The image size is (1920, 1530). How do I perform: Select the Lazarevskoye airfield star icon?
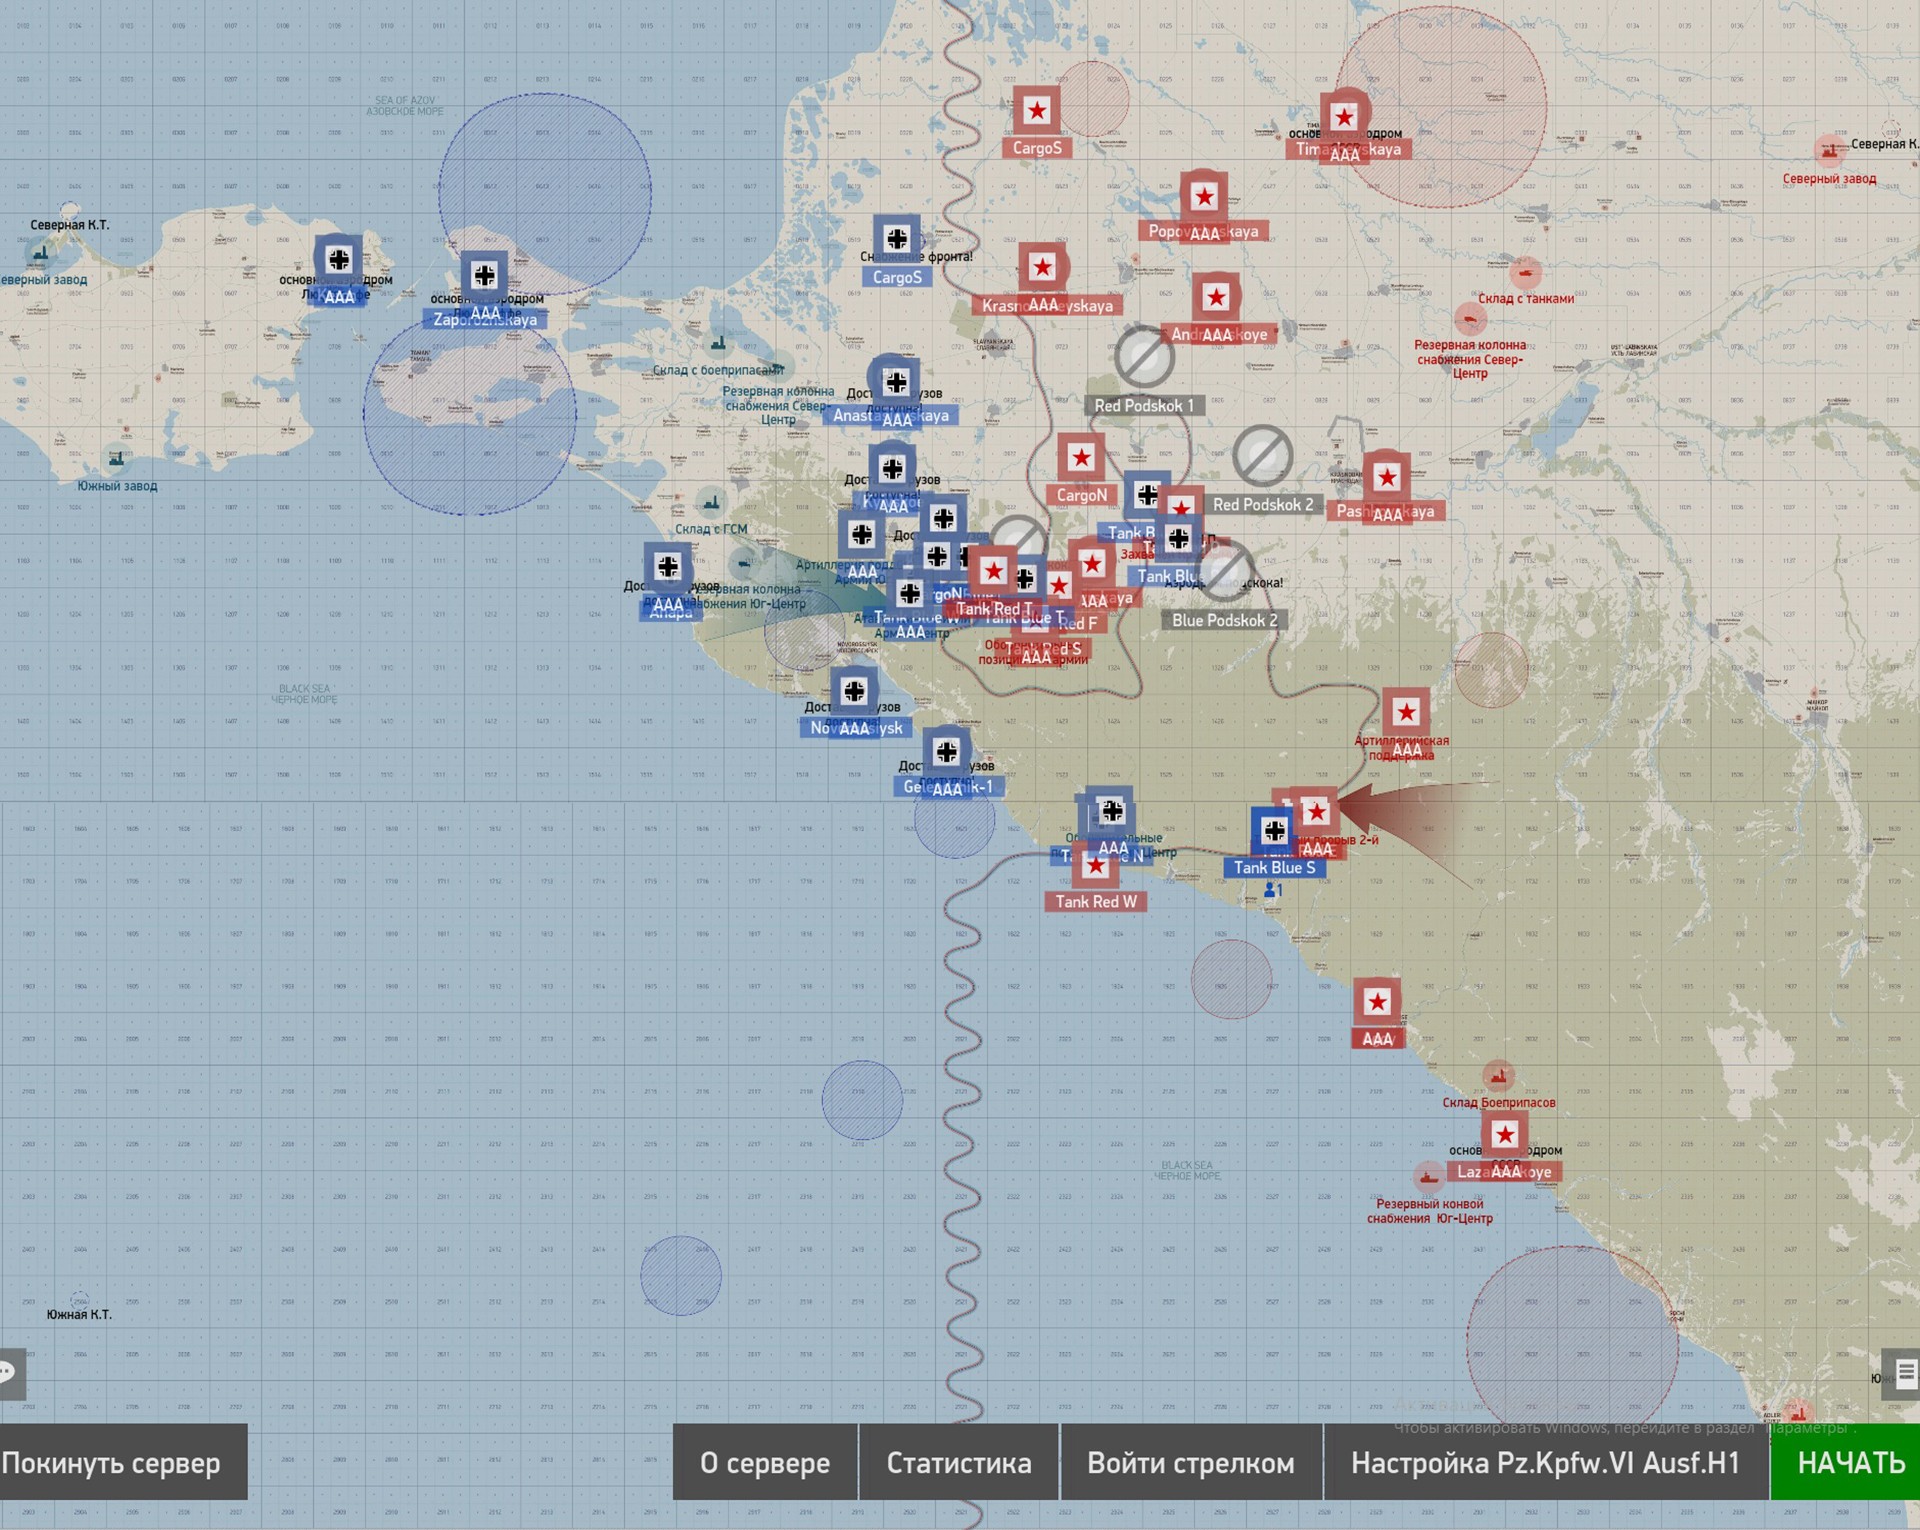click(x=1505, y=1134)
